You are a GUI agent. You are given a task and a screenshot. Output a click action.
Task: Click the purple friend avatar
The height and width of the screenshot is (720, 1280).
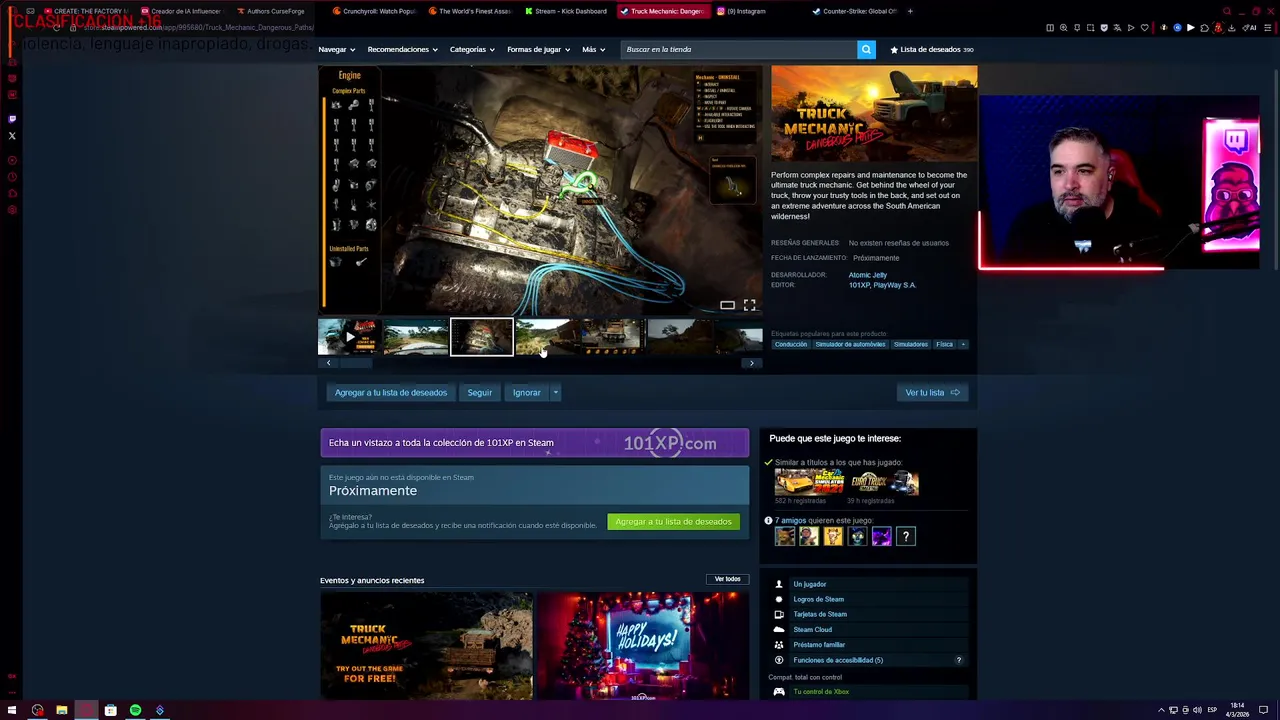881,537
